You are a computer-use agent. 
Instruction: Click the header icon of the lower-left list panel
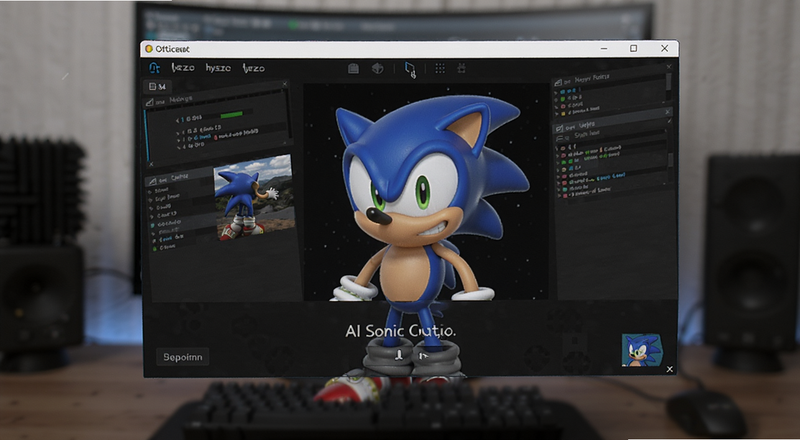151,181
